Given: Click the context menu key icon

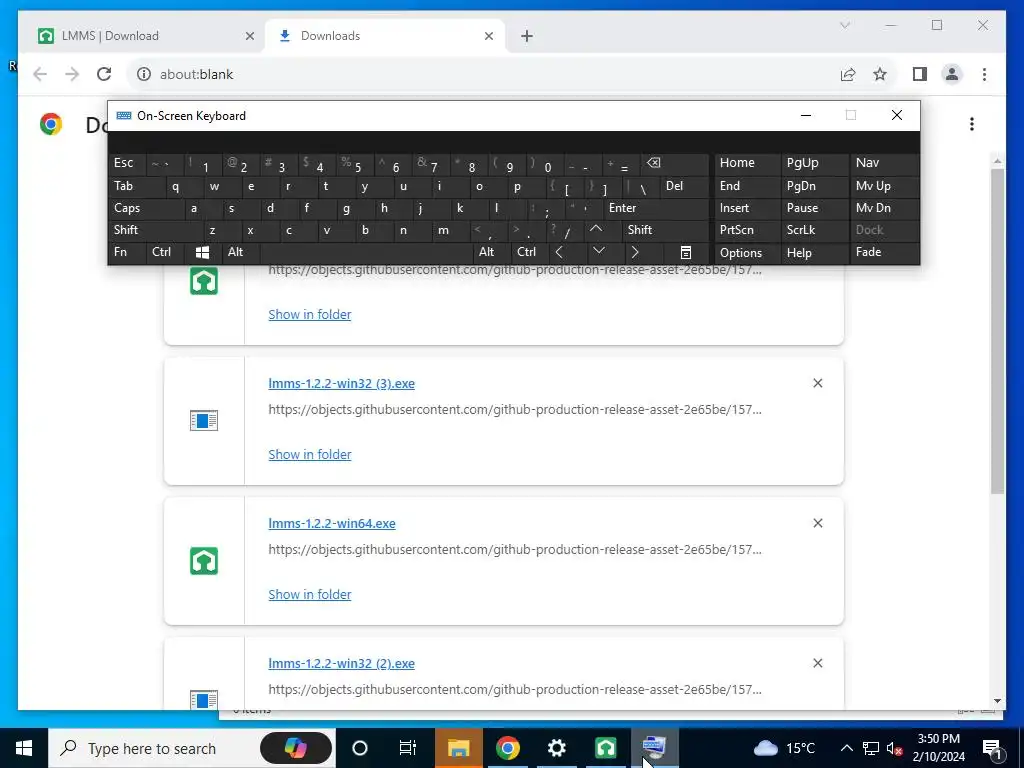Looking at the screenshot, I should (x=686, y=252).
